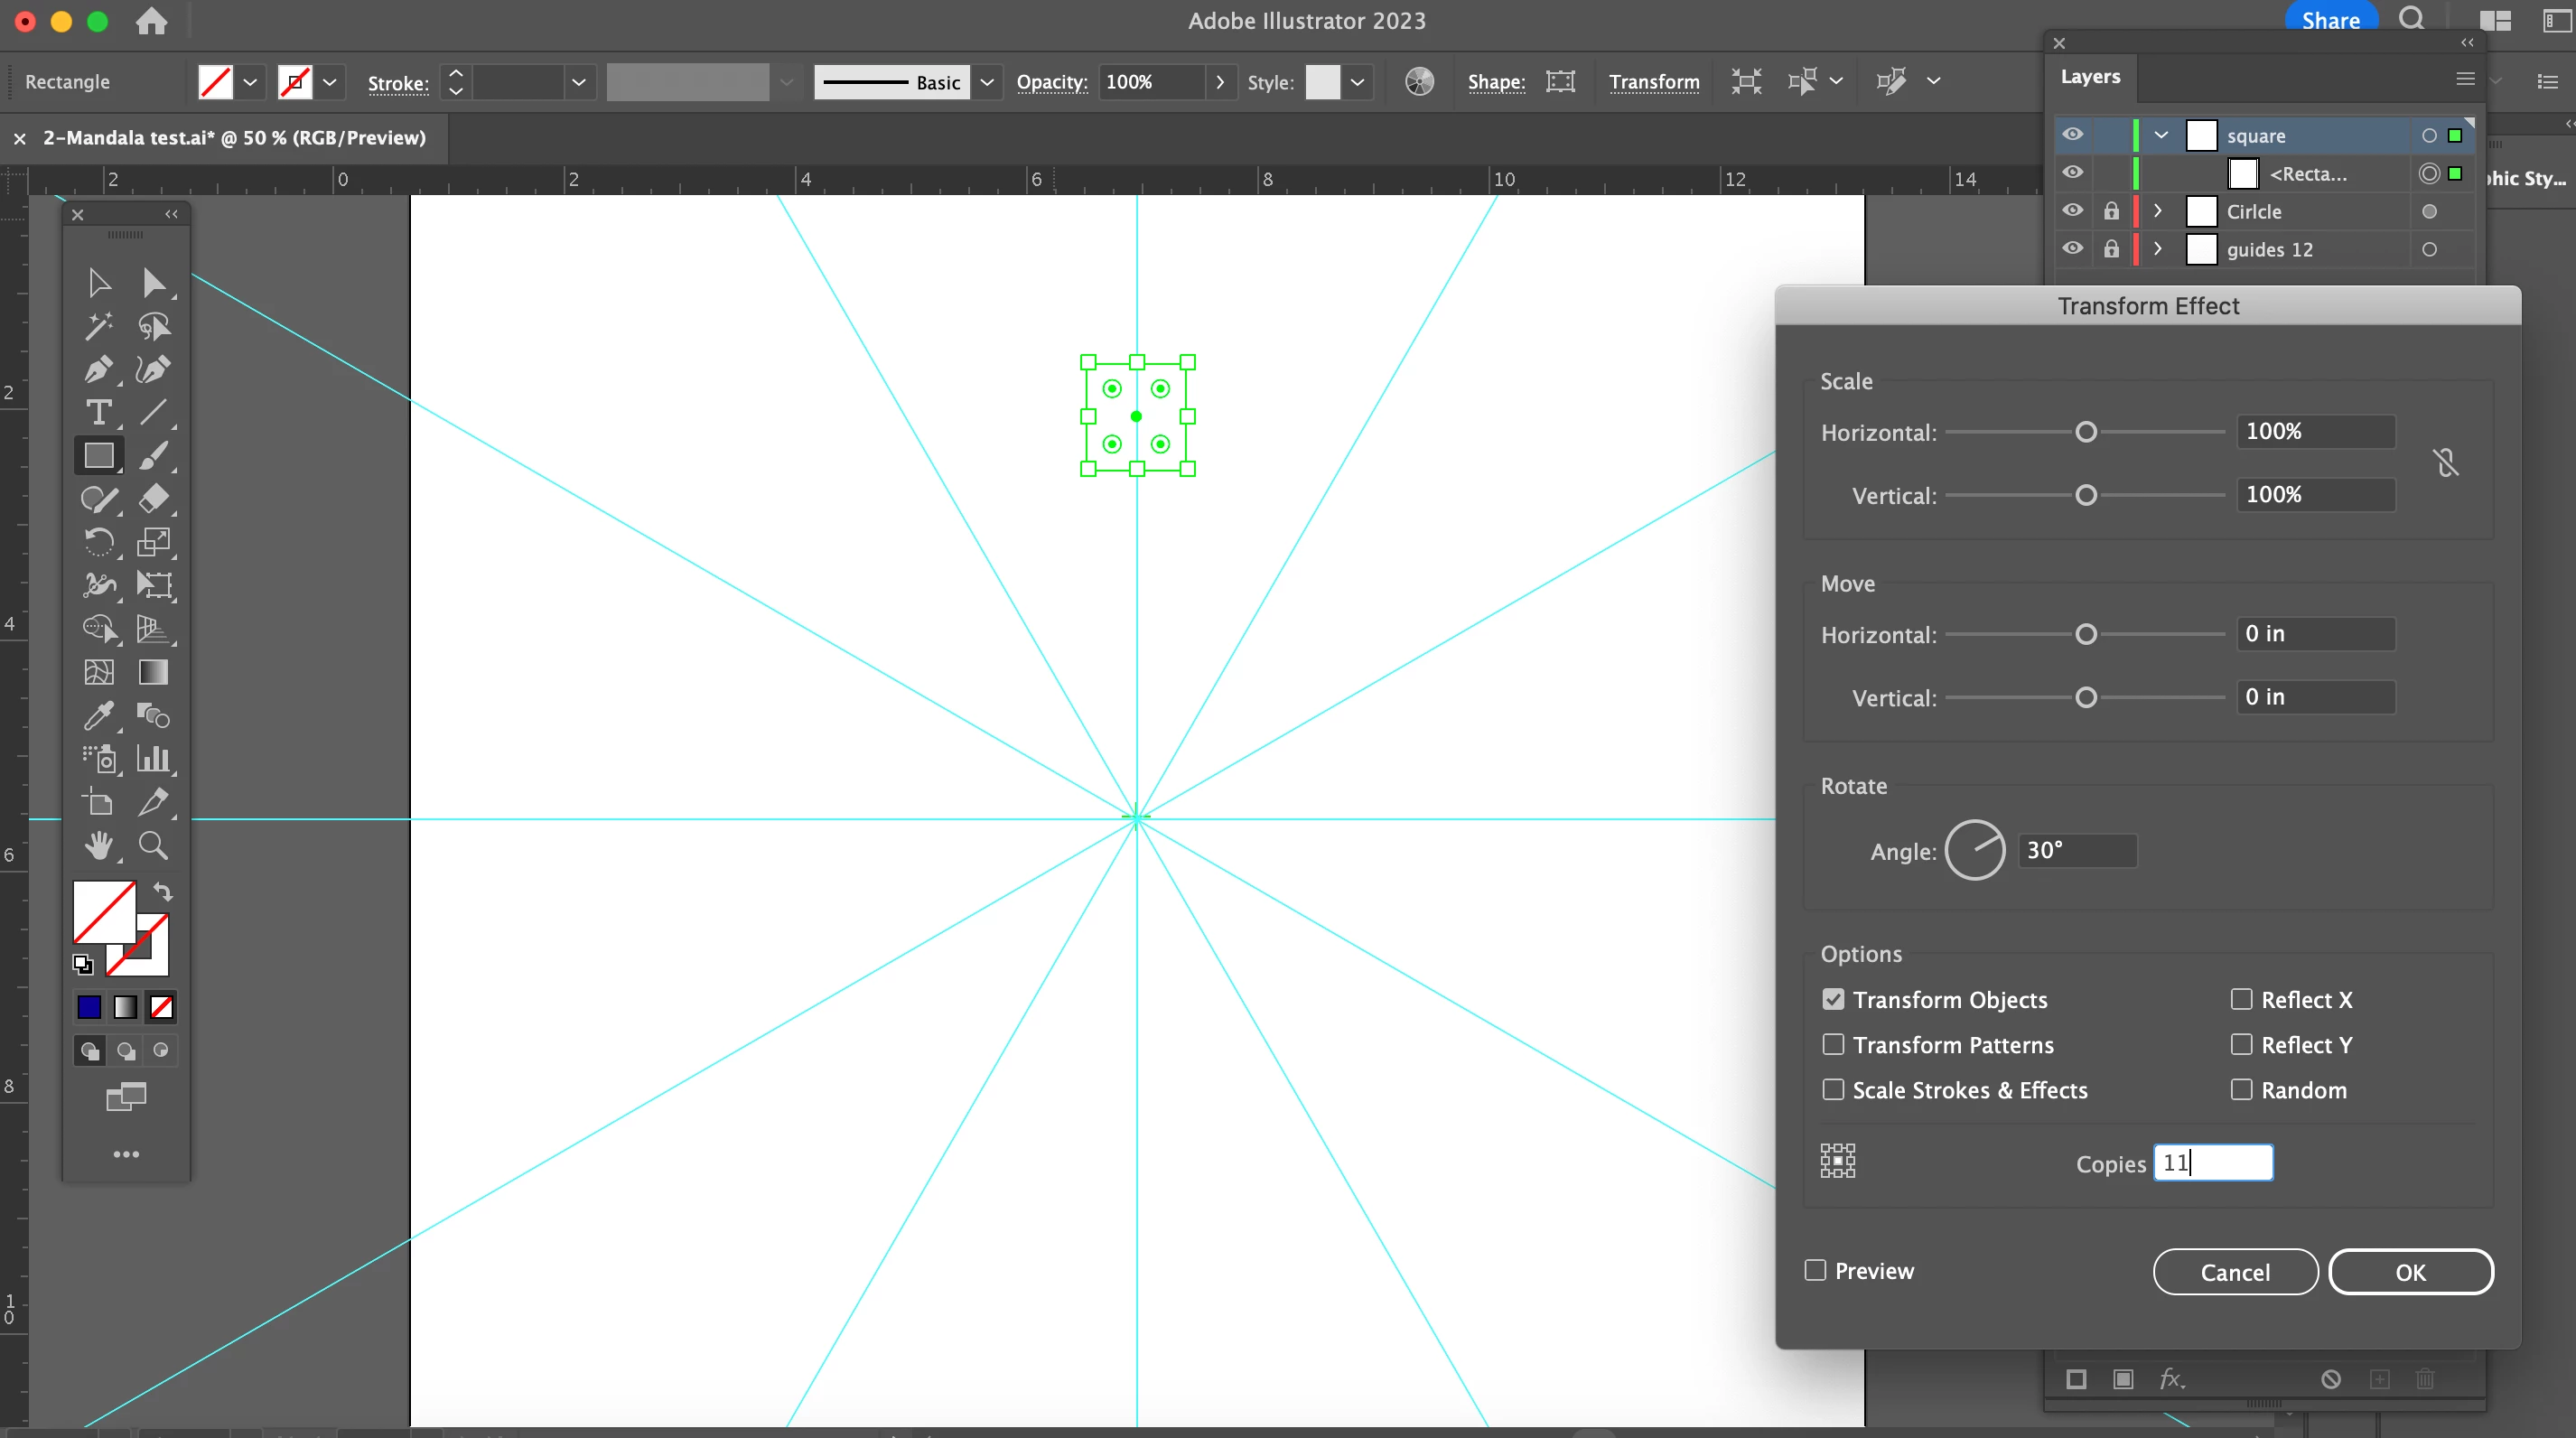This screenshot has width=2576, height=1438.
Task: Expand the guides 12 layer
Action: click(x=2158, y=249)
